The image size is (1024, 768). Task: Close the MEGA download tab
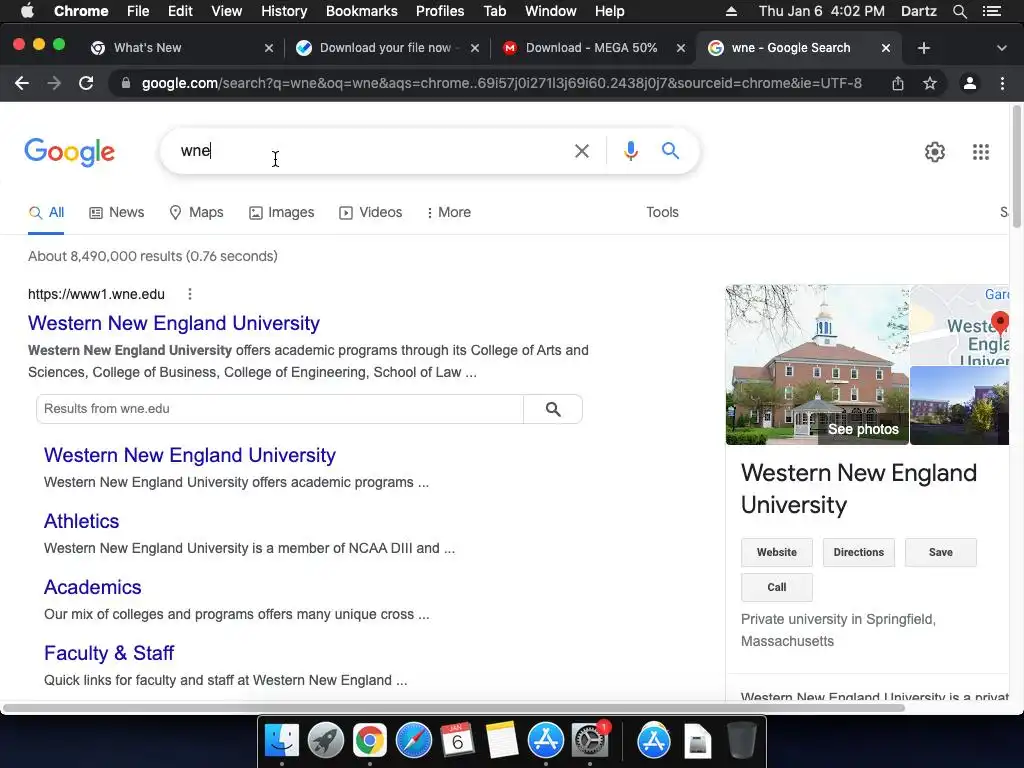(x=680, y=48)
